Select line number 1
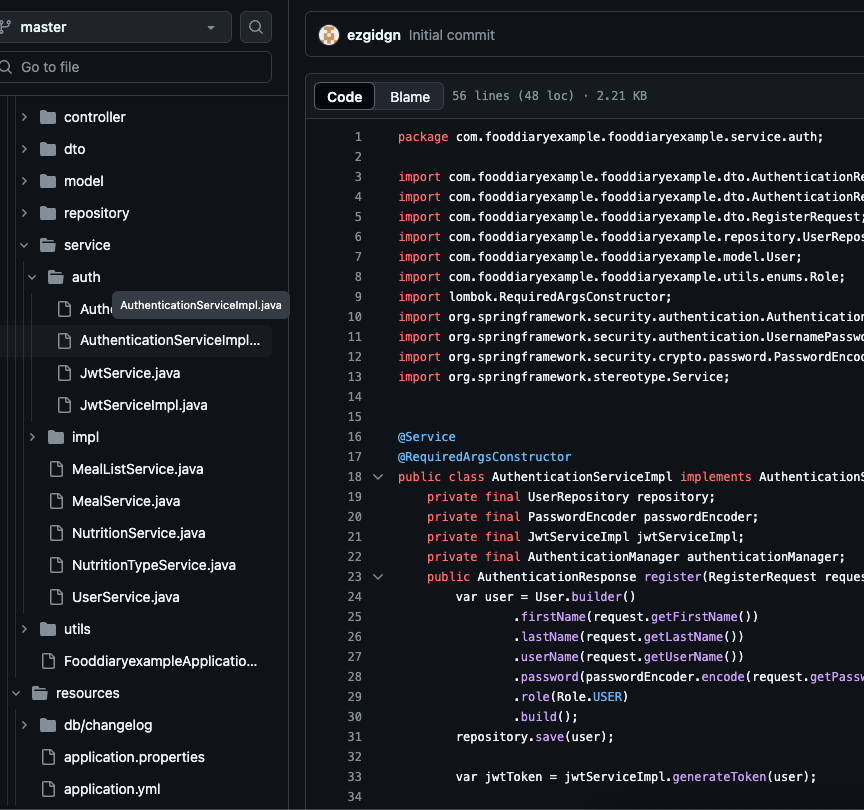Viewport: 864px width, 810px height. coord(358,137)
